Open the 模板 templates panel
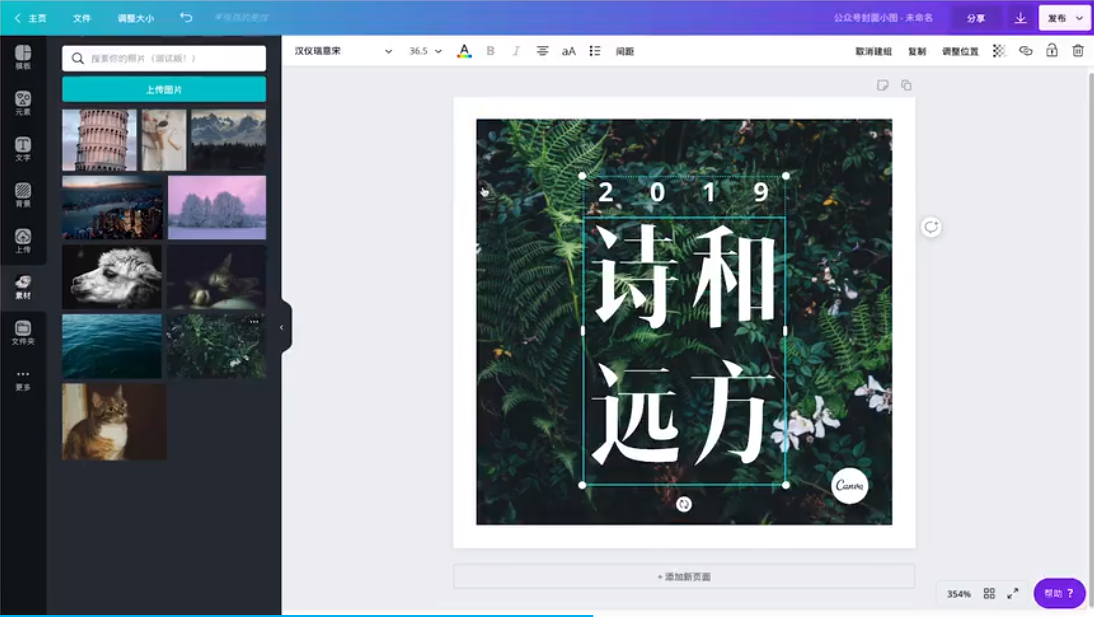1094x617 pixels. coord(23,57)
